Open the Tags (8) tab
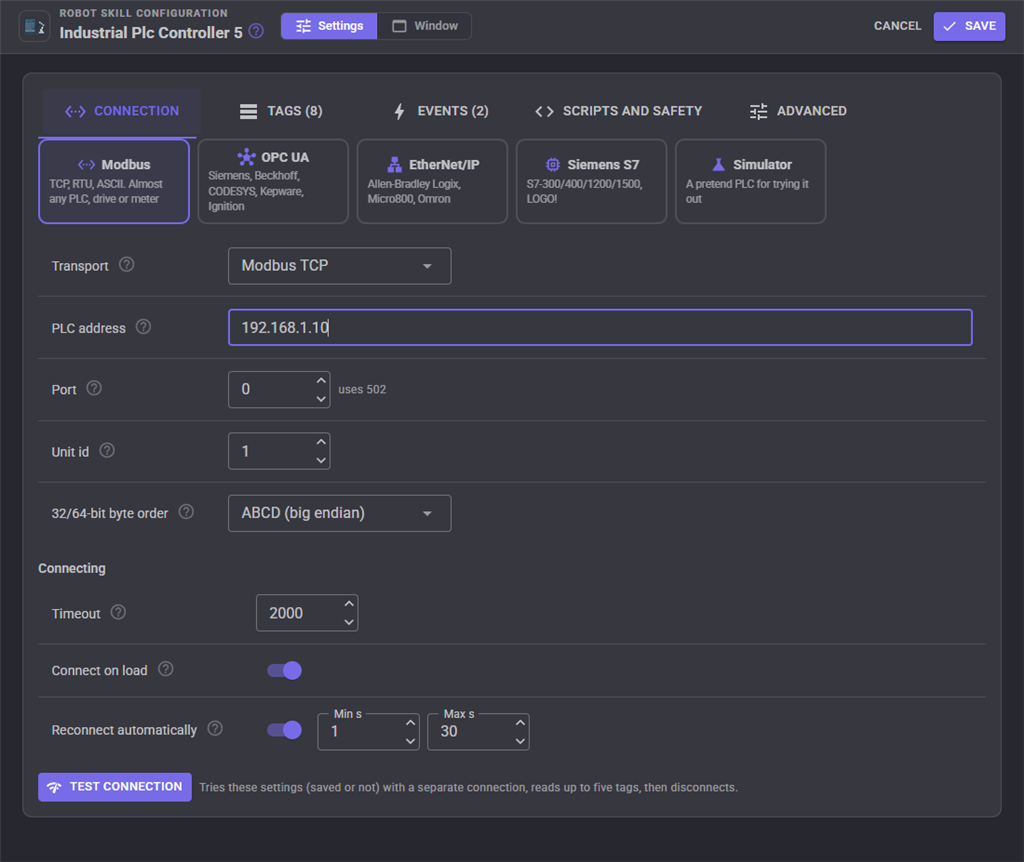1024x862 pixels. [281, 111]
